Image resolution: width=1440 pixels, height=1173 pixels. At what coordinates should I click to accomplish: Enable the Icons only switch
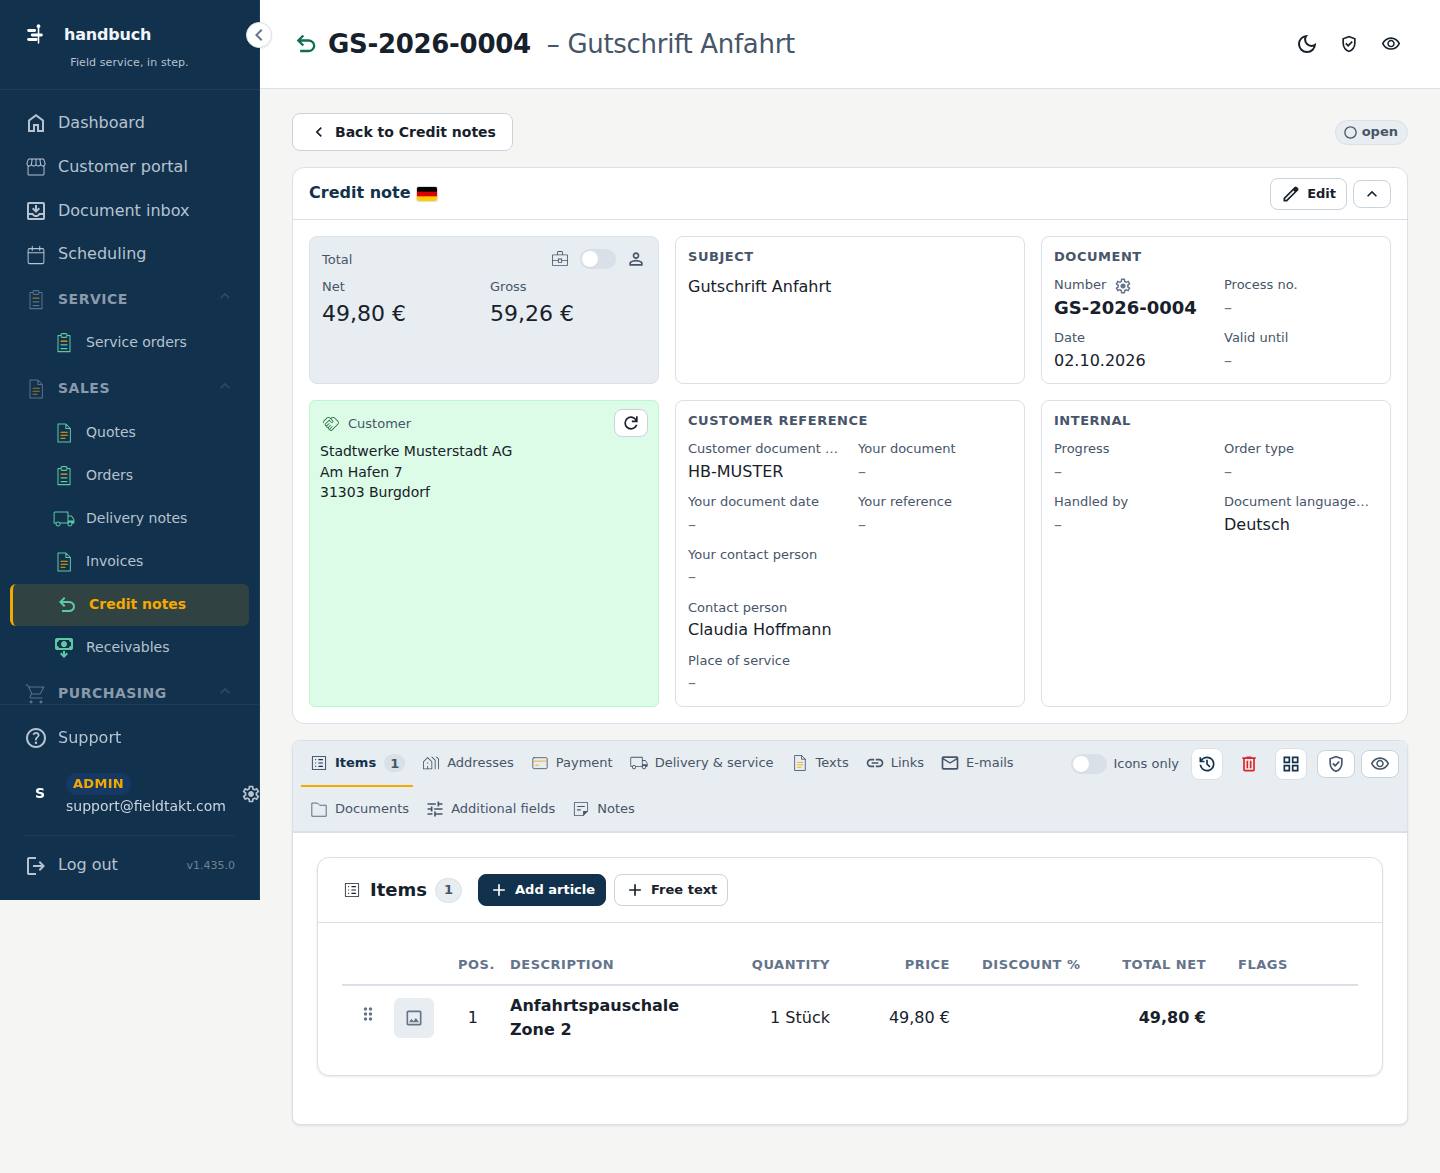pos(1088,764)
